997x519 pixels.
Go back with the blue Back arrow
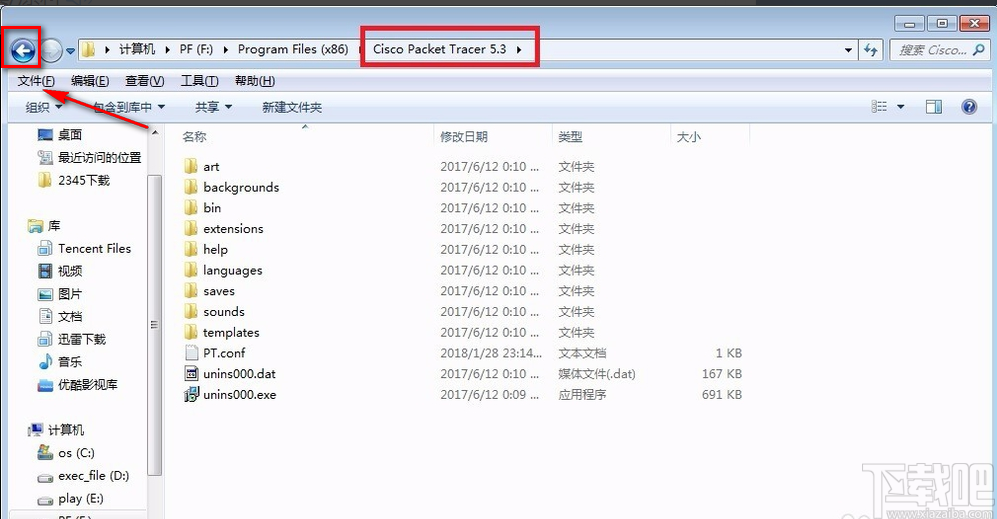pos(23,50)
